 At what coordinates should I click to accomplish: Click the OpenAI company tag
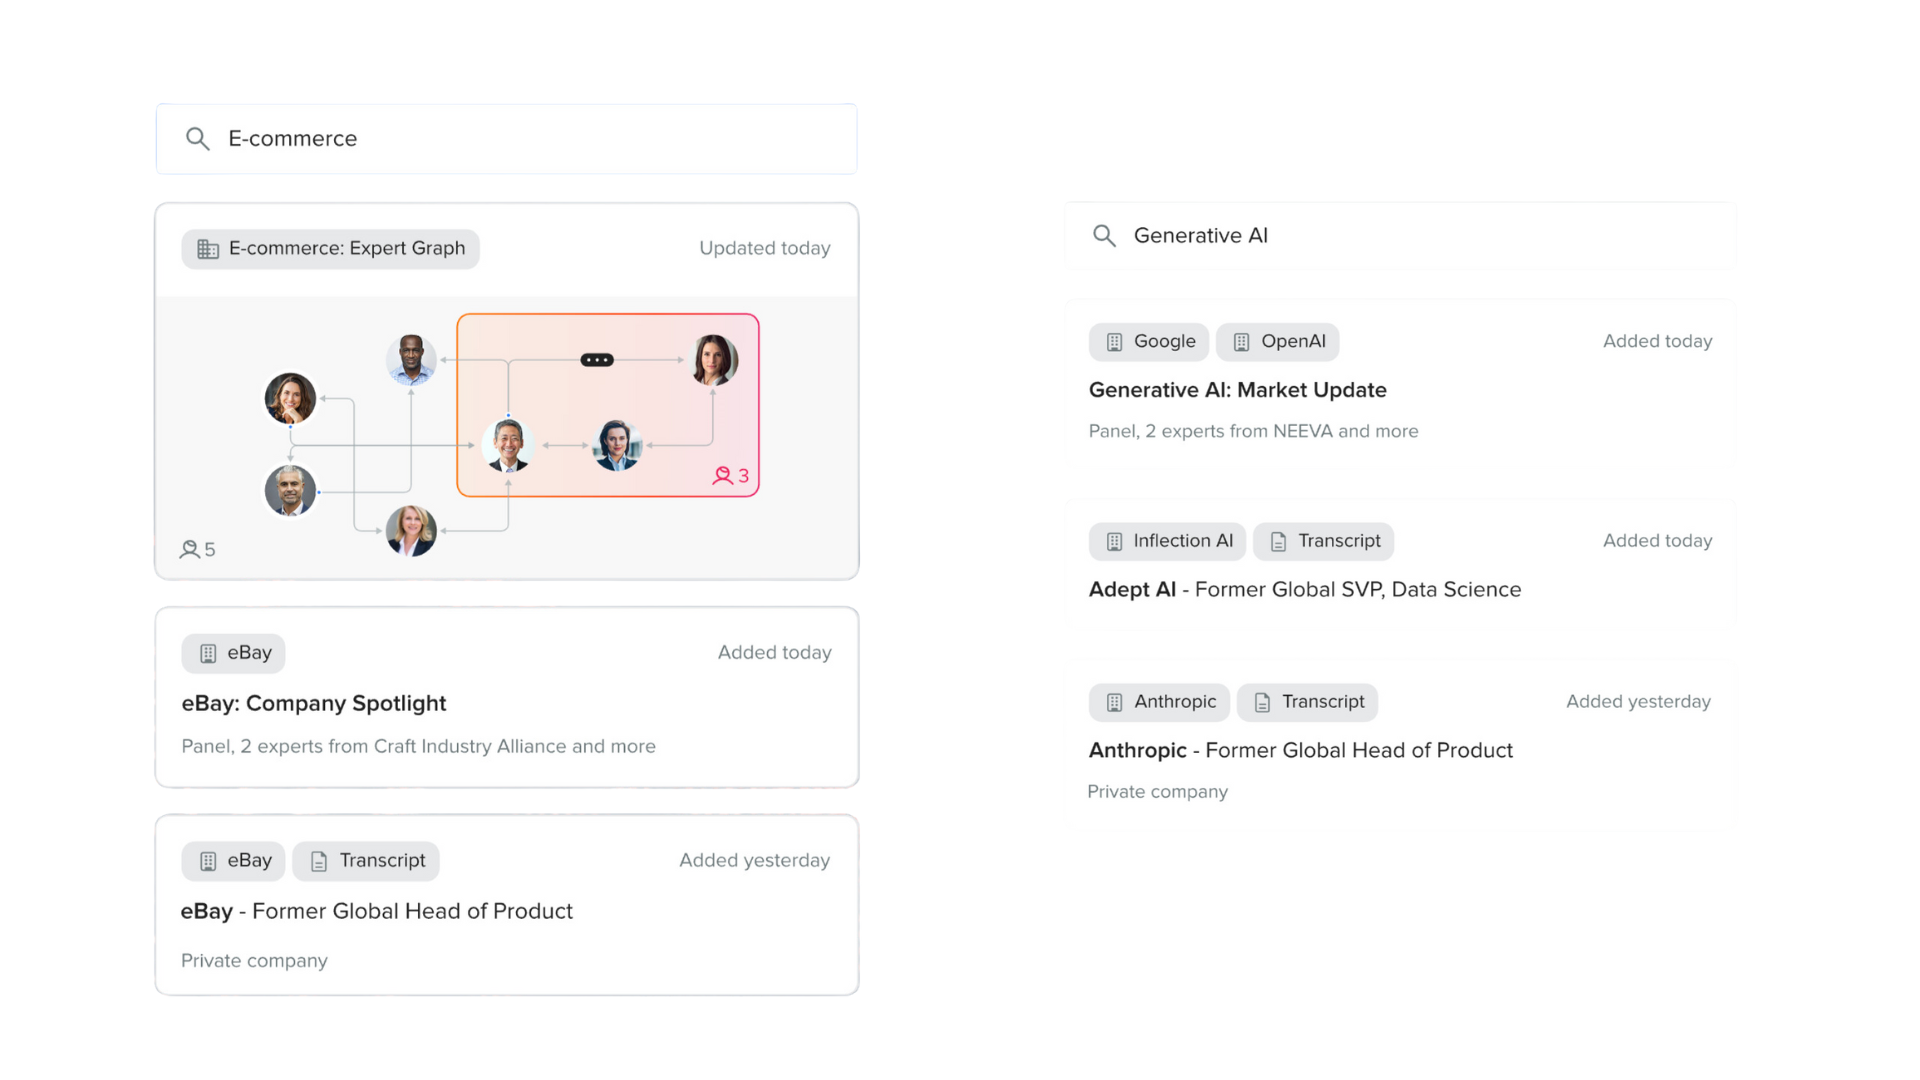point(1277,342)
